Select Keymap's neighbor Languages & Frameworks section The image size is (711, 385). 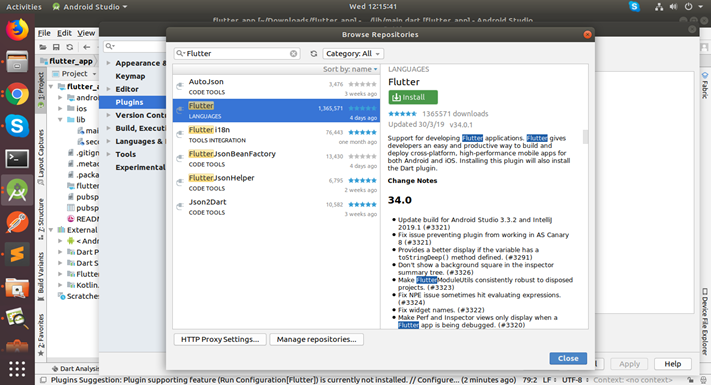[x=140, y=141]
